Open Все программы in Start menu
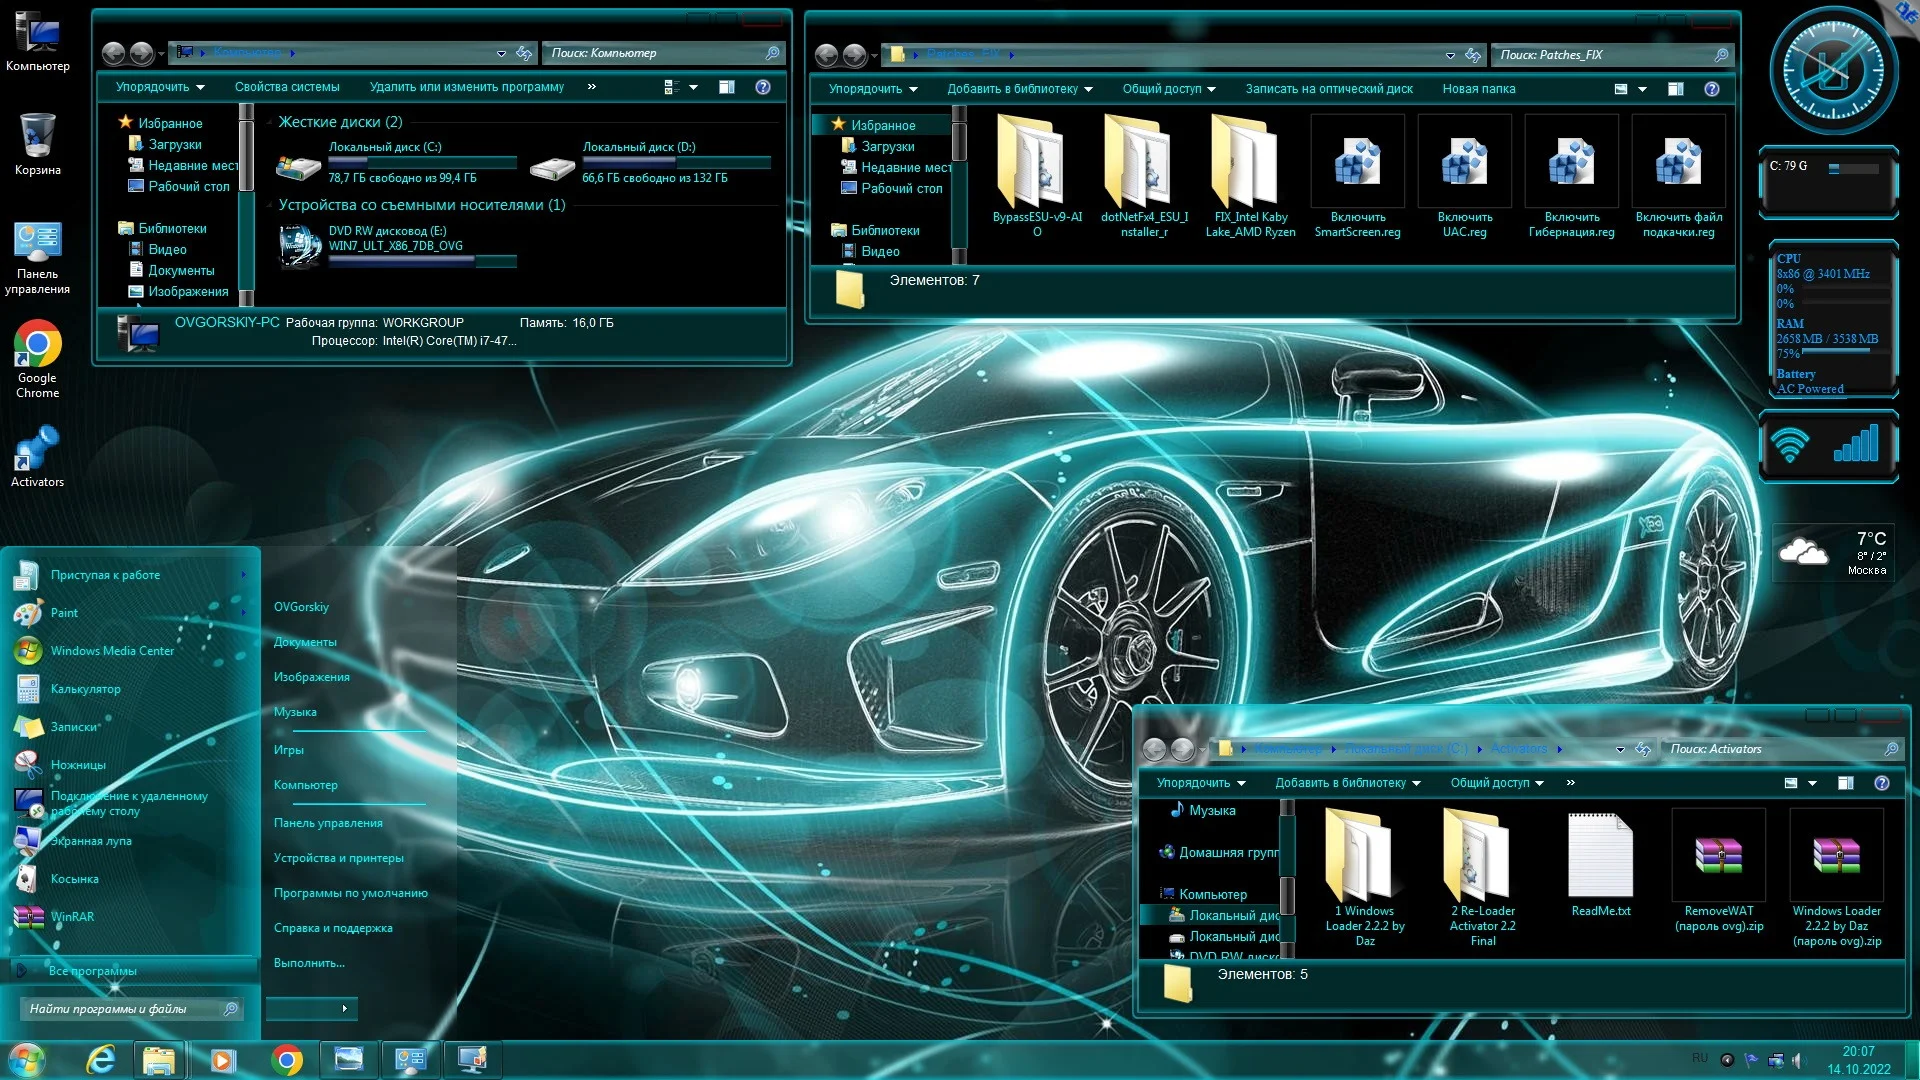Viewport: 1920px width, 1080px height. pyautogui.click(x=92, y=971)
